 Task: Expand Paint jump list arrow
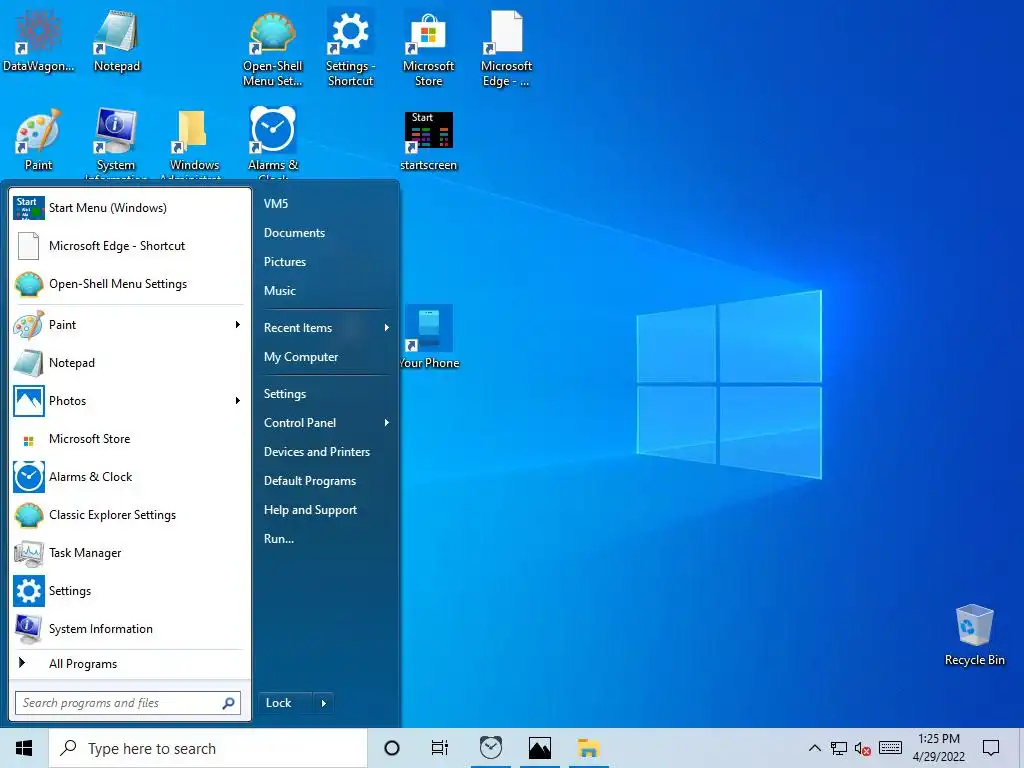click(238, 325)
